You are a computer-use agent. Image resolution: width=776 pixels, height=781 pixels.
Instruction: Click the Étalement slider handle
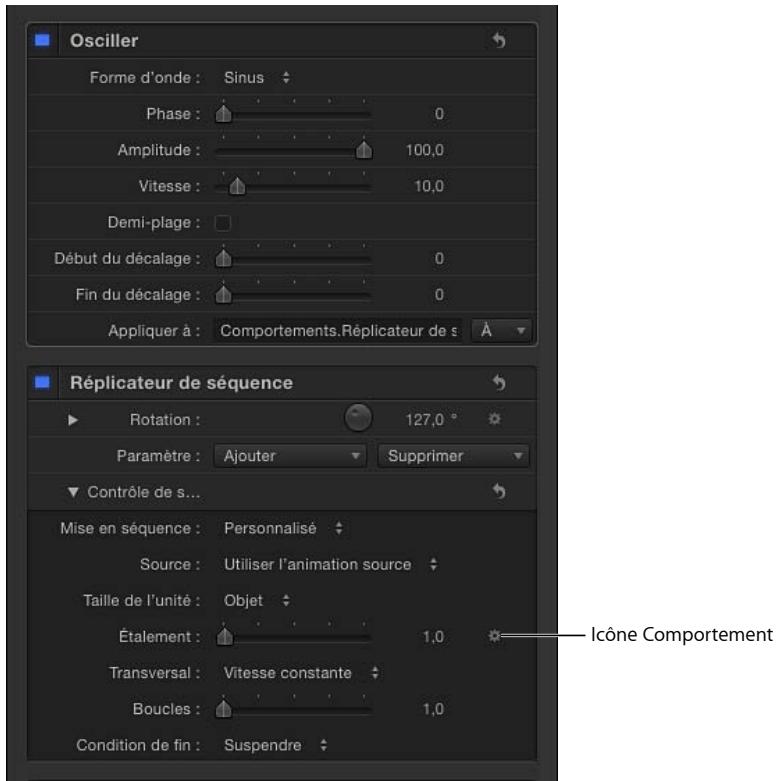click(x=225, y=636)
